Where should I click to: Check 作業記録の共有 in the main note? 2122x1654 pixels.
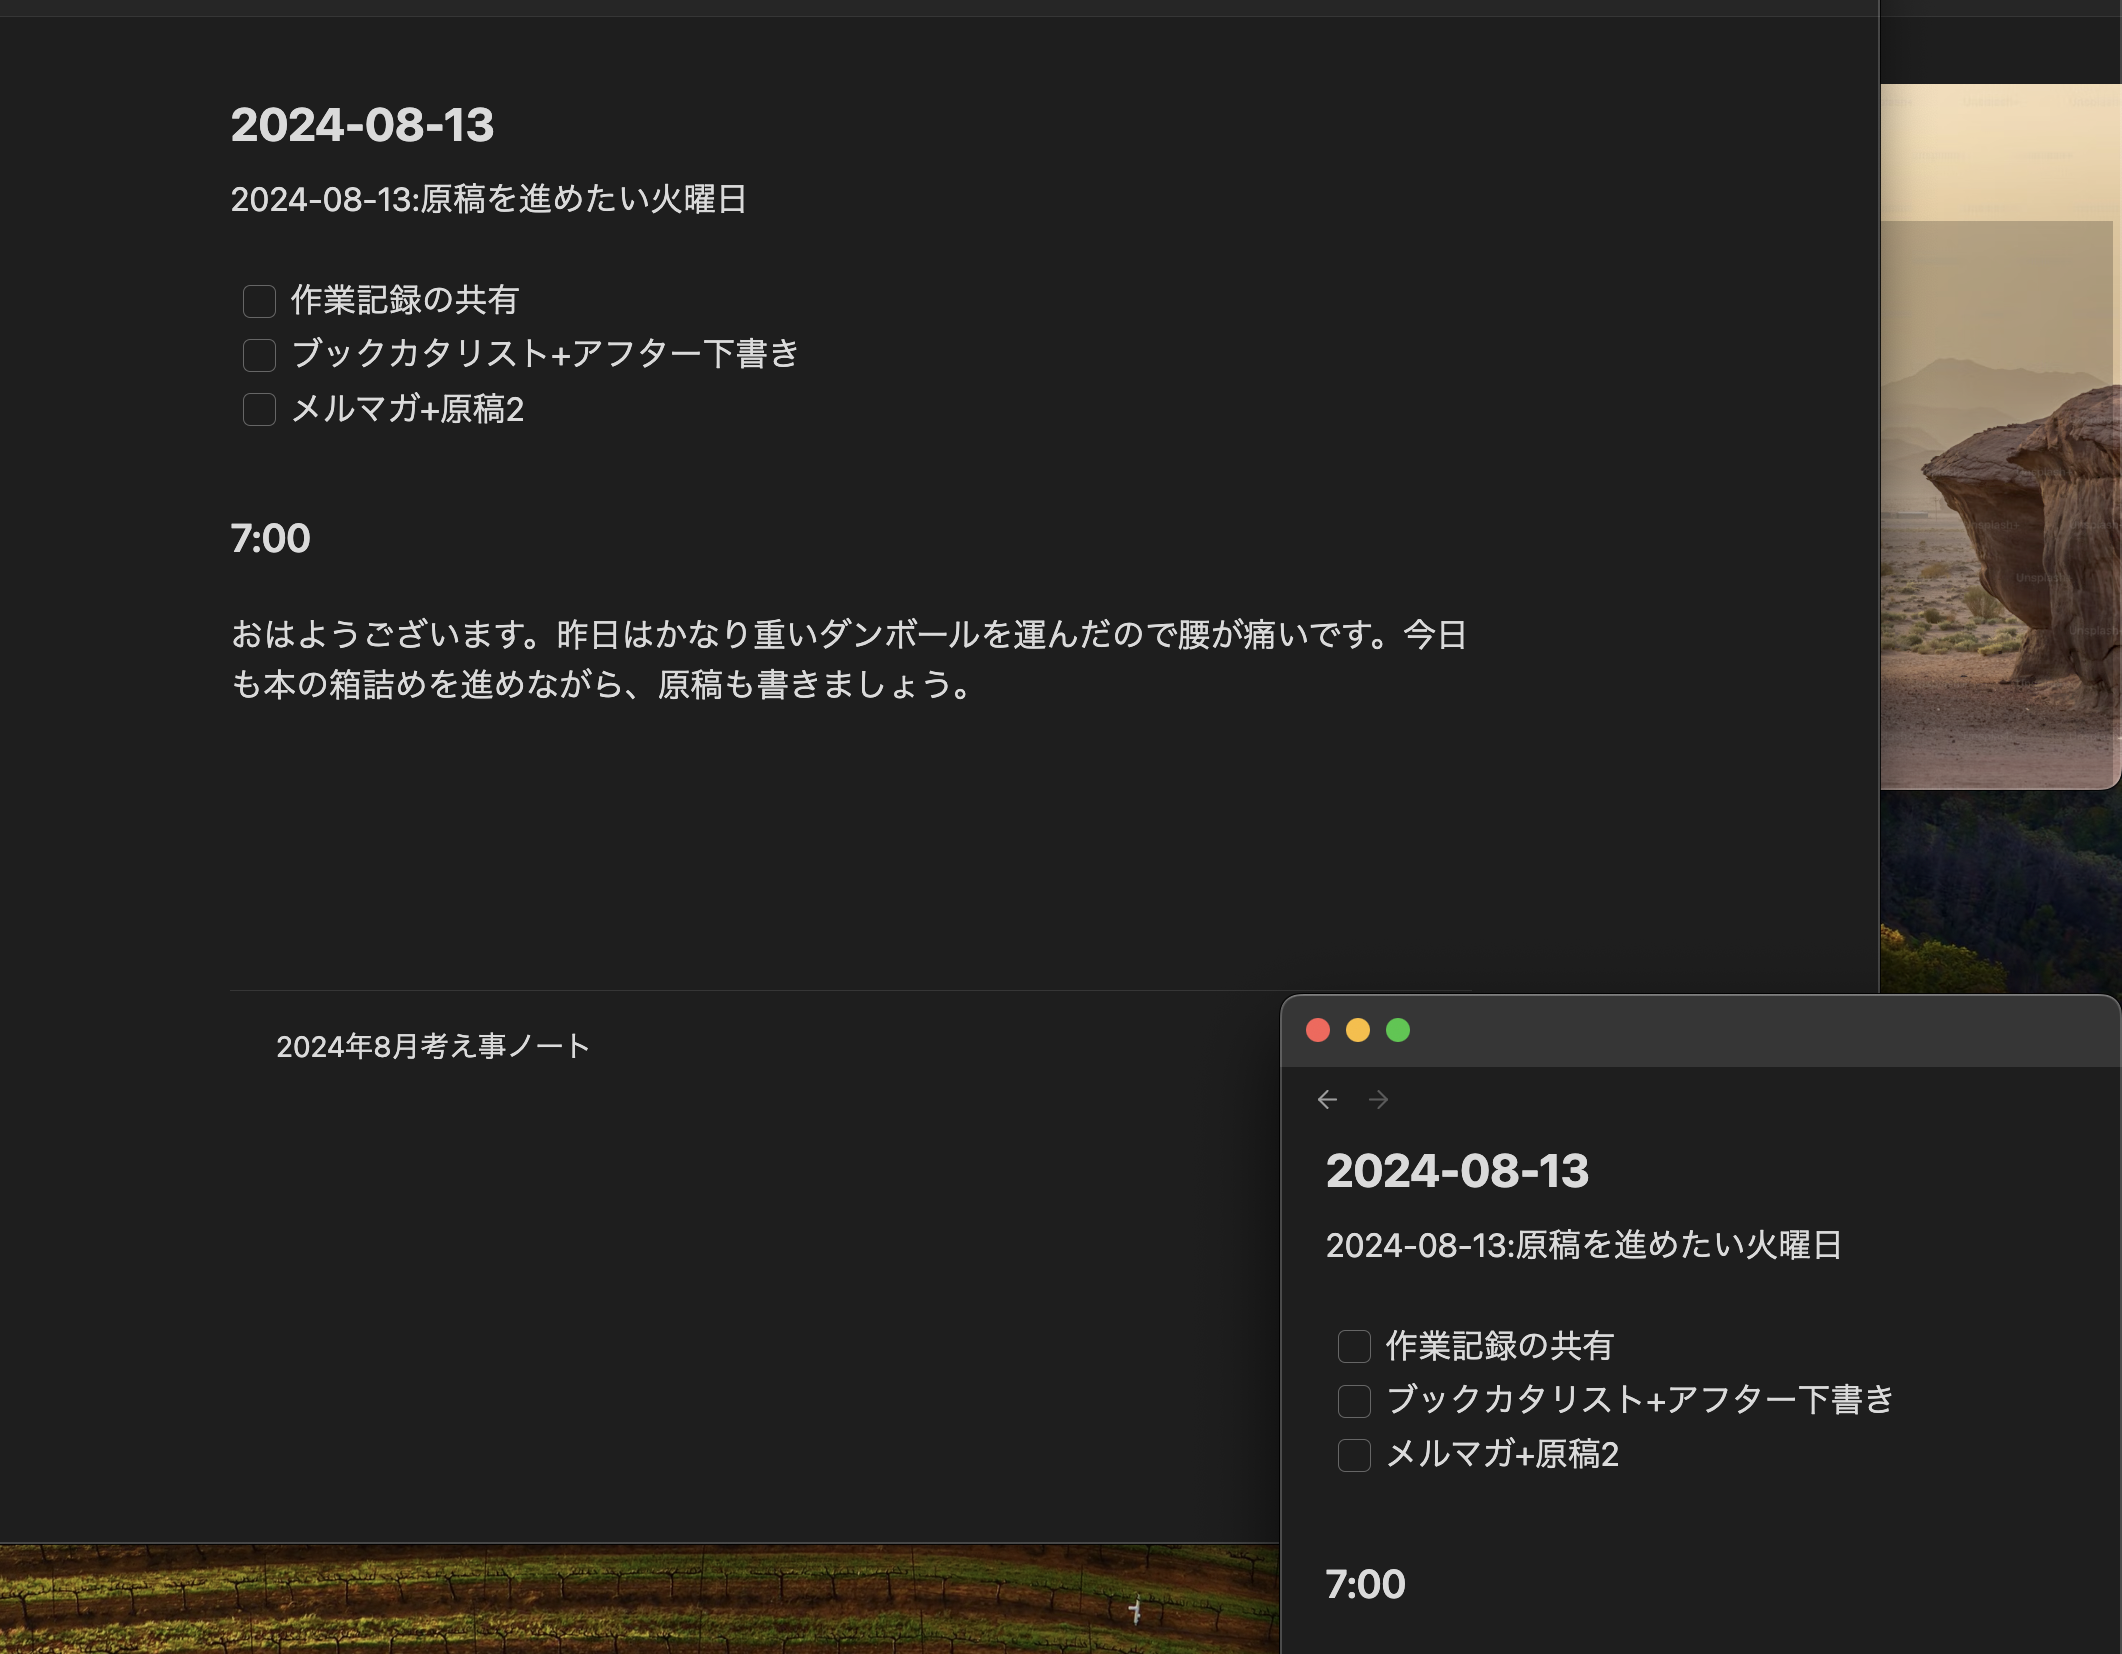pyautogui.click(x=259, y=301)
